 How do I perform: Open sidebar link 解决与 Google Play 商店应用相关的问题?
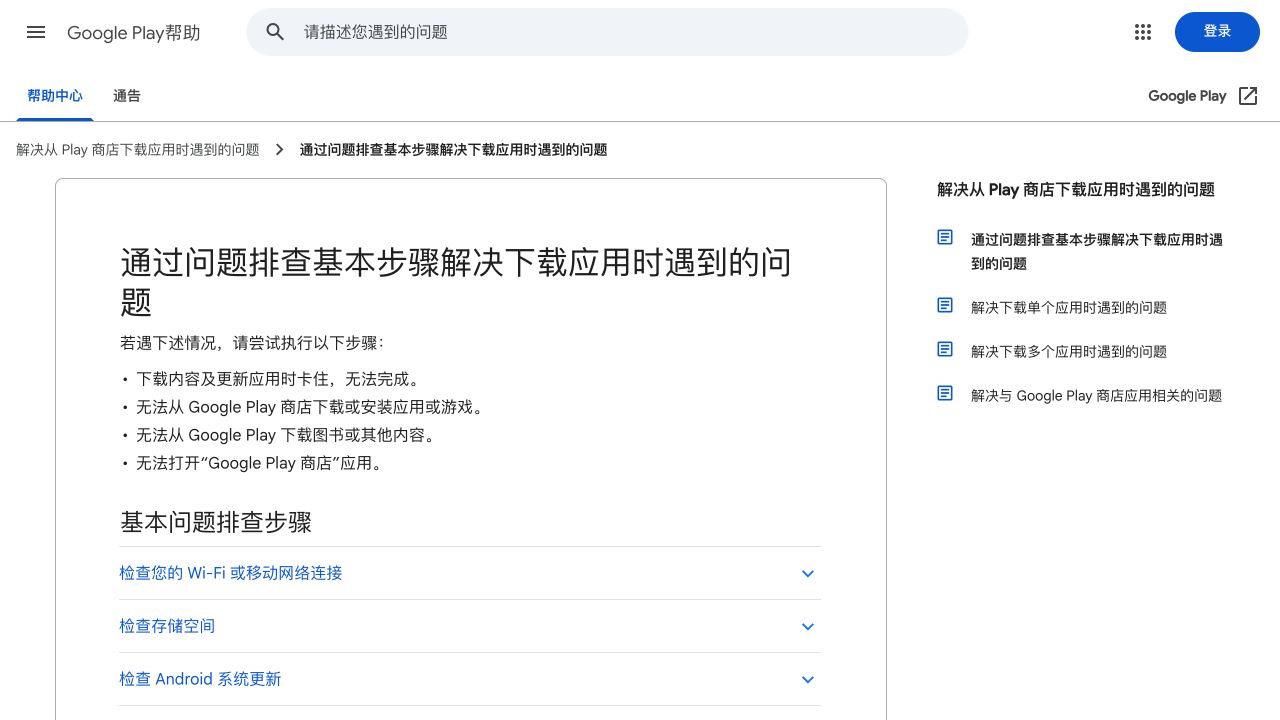point(1097,396)
